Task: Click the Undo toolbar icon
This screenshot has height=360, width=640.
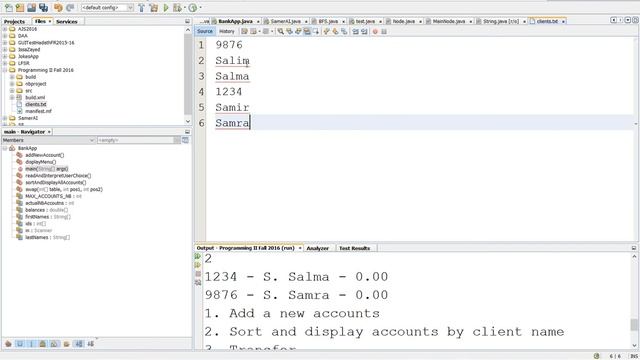Action: [58, 7]
